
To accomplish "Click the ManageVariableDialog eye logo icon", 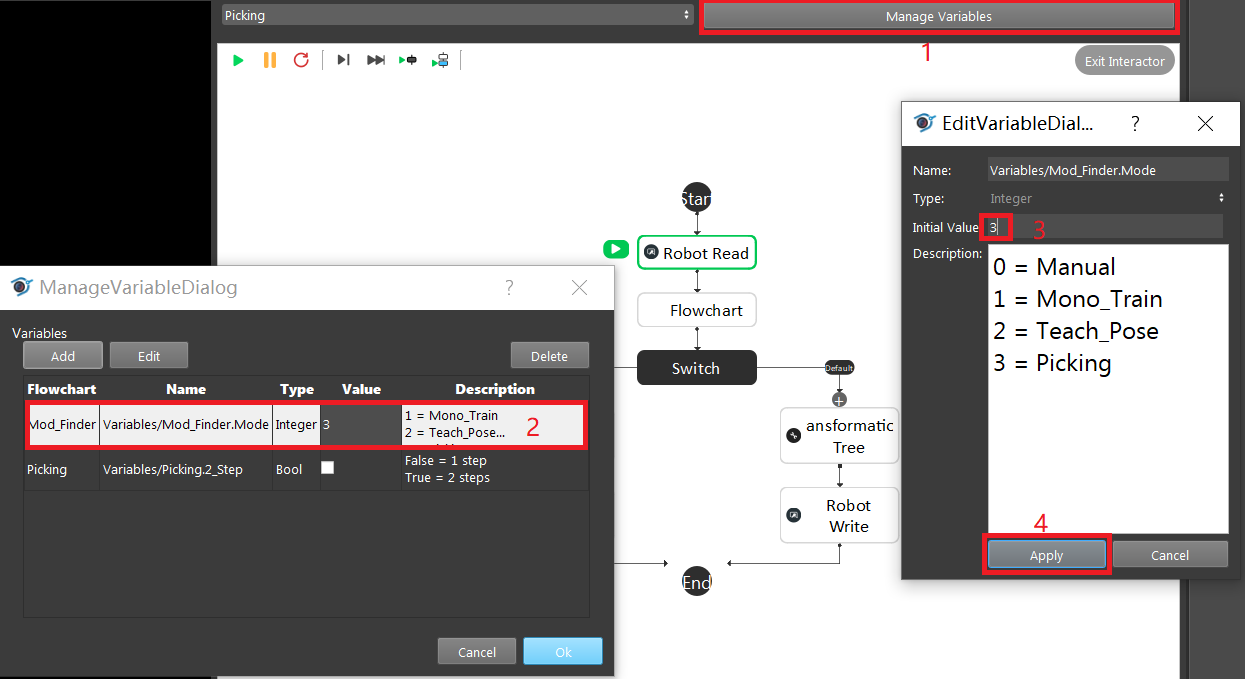I will [x=22, y=287].
